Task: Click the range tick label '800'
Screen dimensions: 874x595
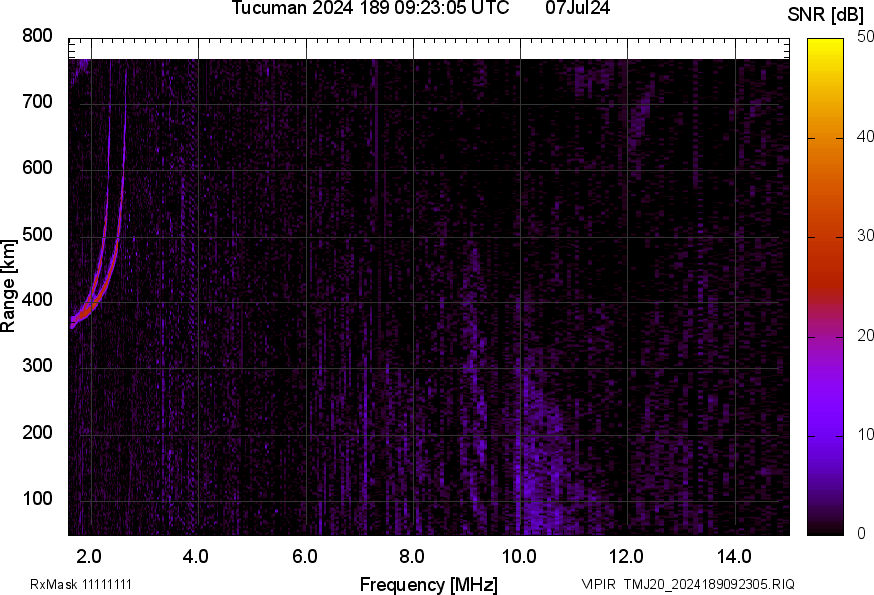Action: pyautogui.click(x=37, y=36)
